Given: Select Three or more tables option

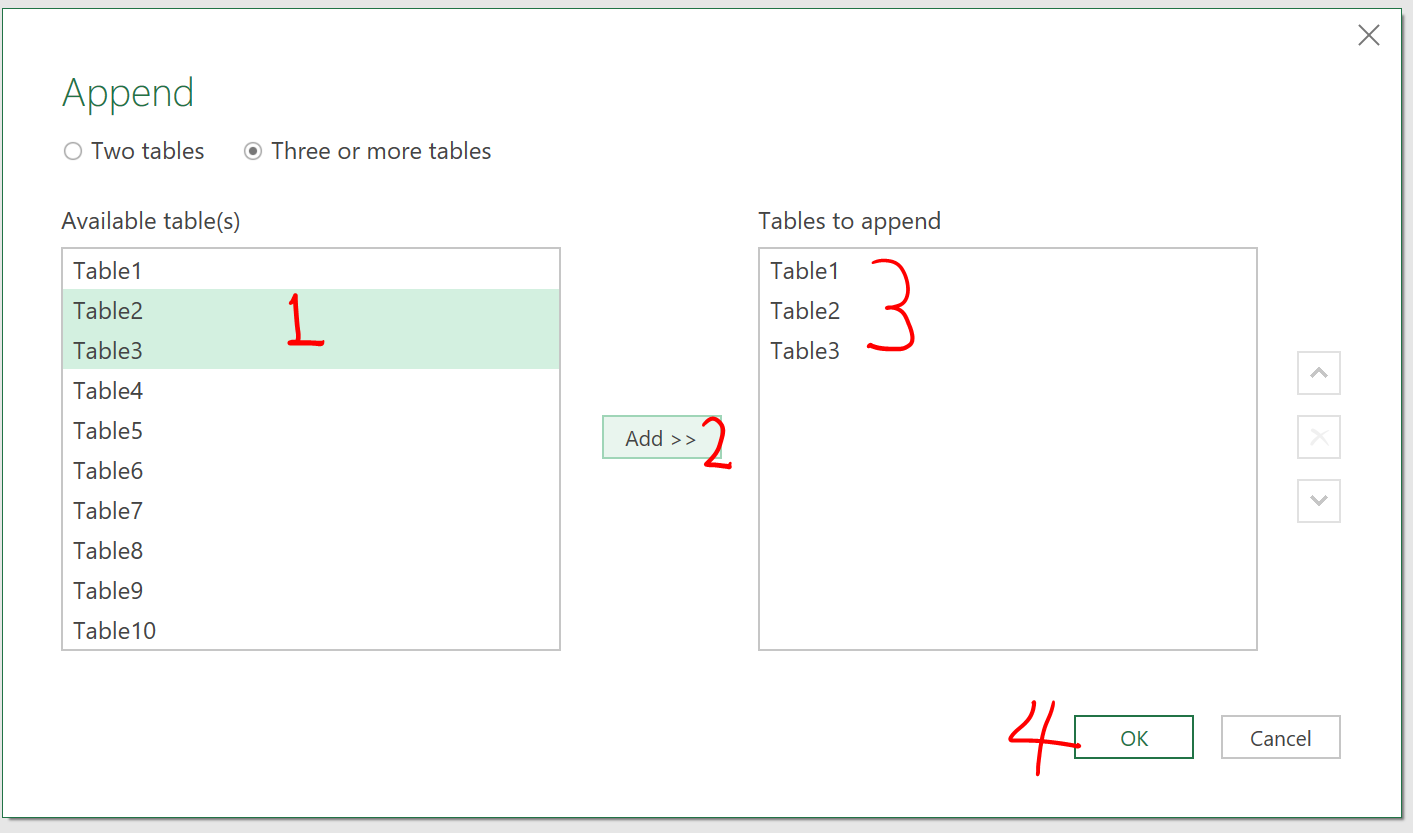Looking at the screenshot, I should [x=254, y=152].
